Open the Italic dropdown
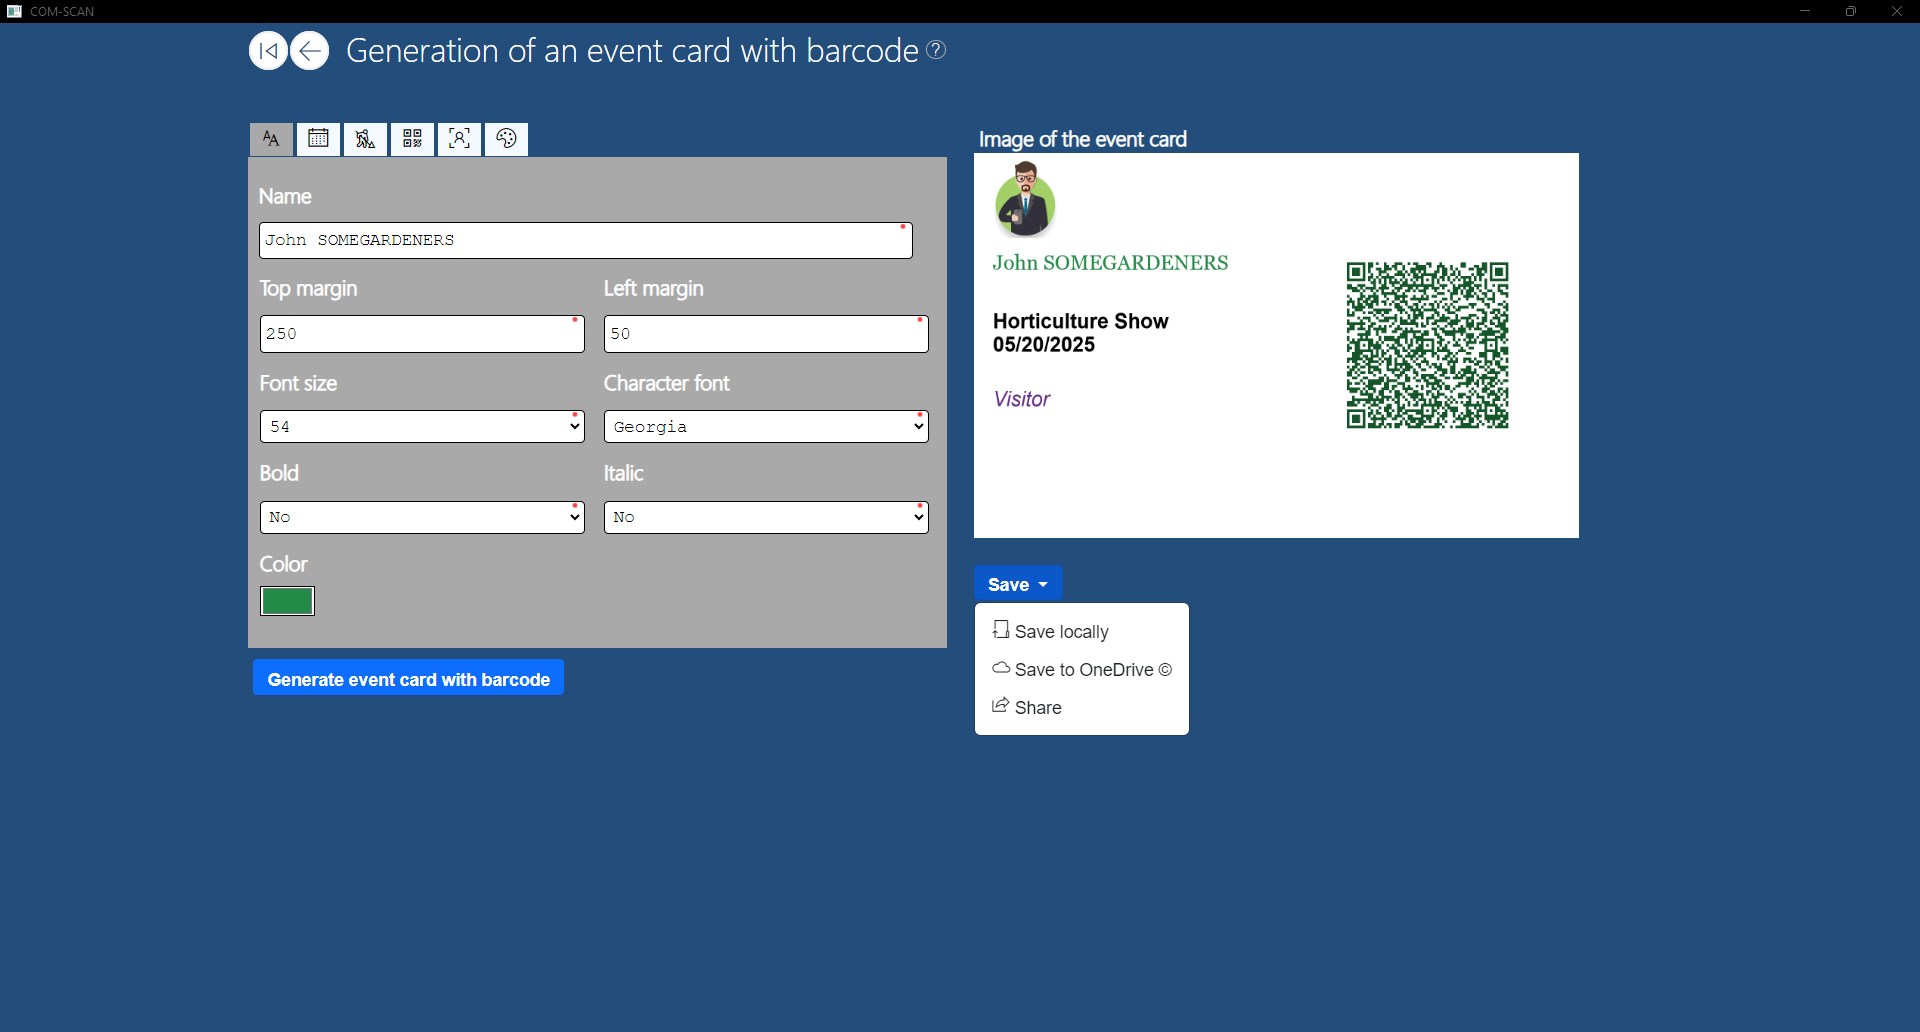This screenshot has height=1032, width=1920. click(766, 518)
